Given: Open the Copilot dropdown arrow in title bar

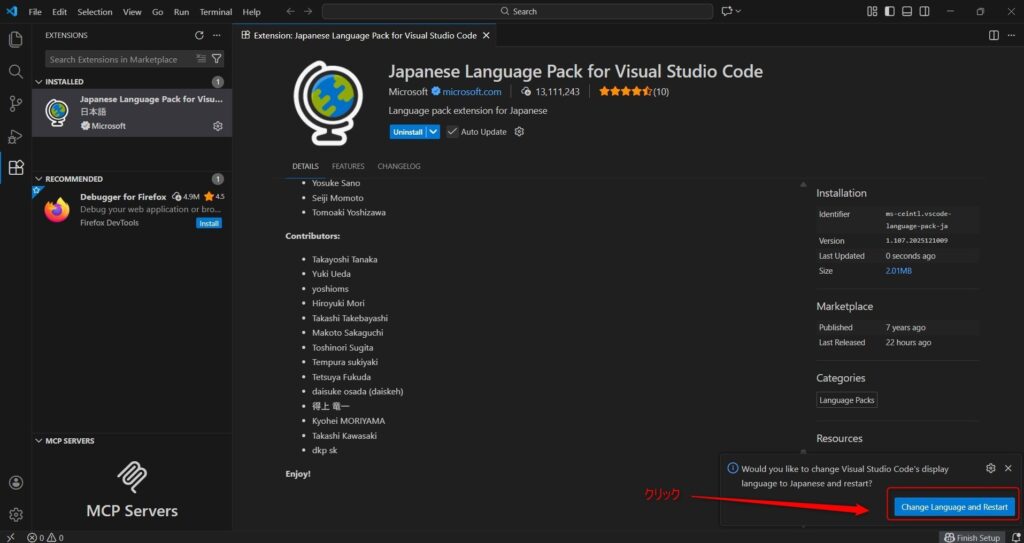Looking at the screenshot, I should pyautogui.click(x=739, y=11).
